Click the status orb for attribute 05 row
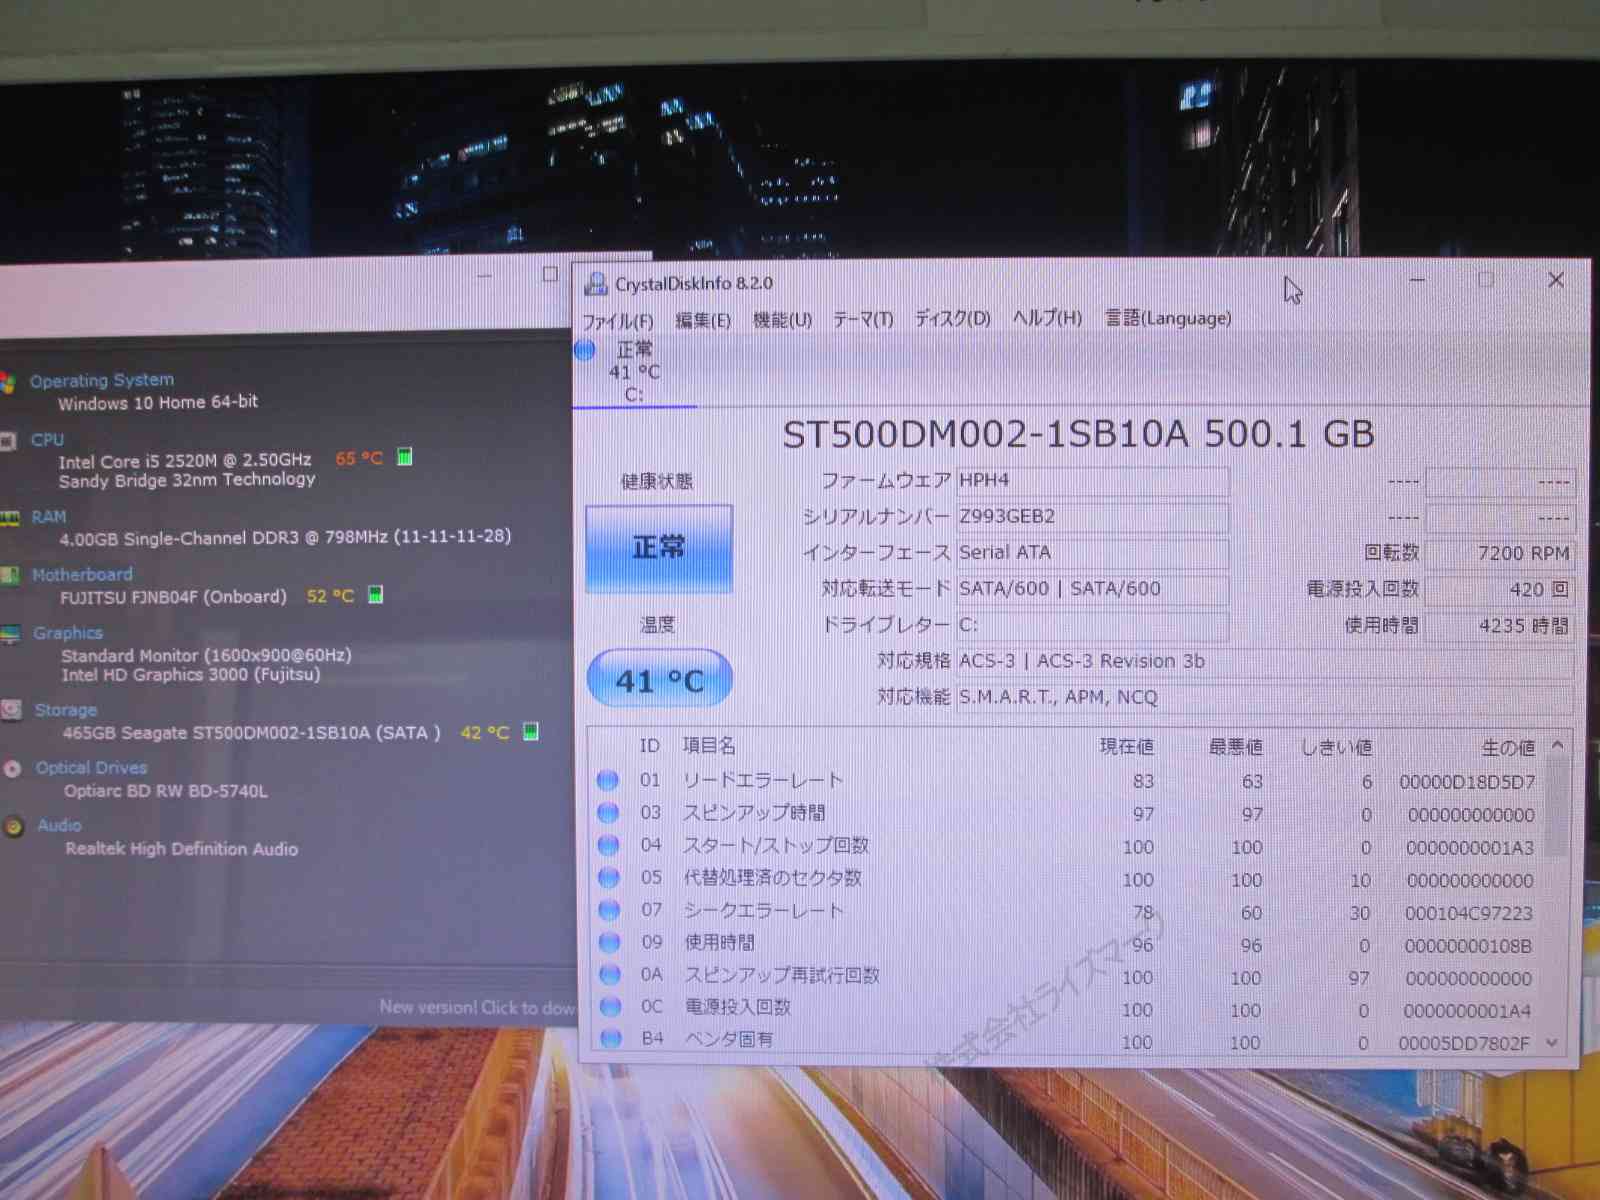 pyautogui.click(x=608, y=878)
